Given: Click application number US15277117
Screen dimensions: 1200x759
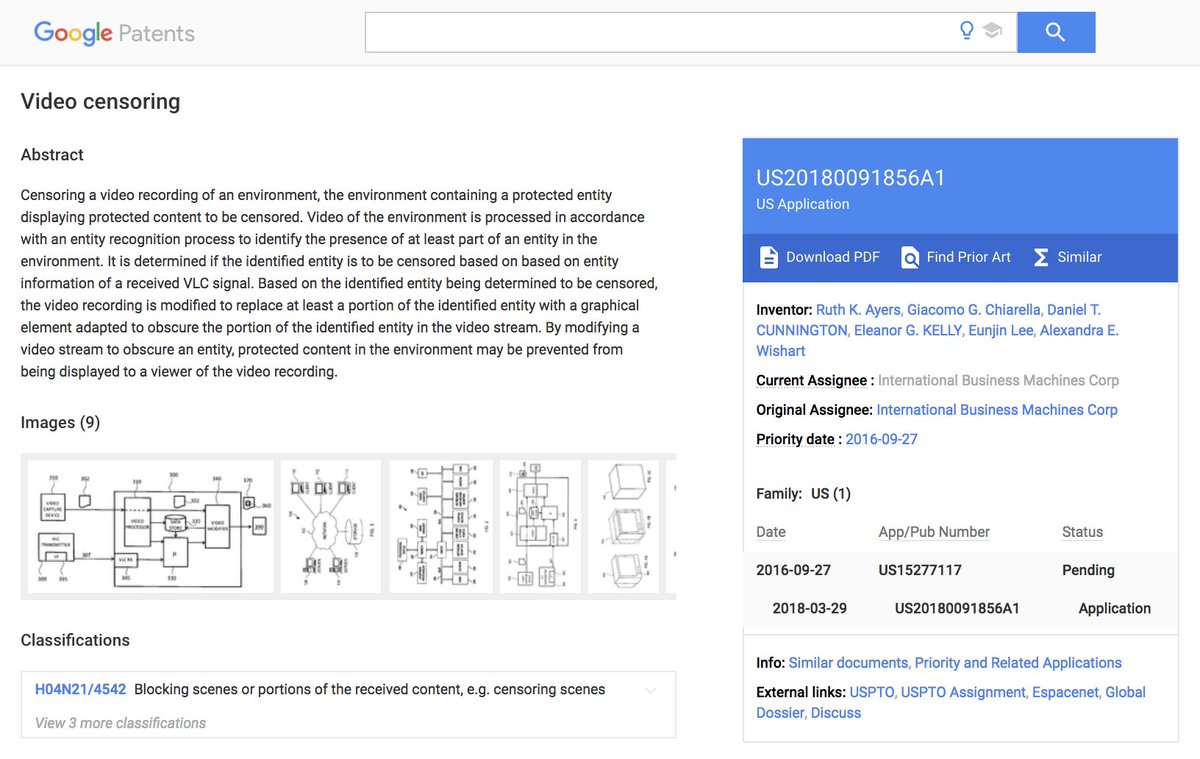Looking at the screenshot, I should (920, 570).
